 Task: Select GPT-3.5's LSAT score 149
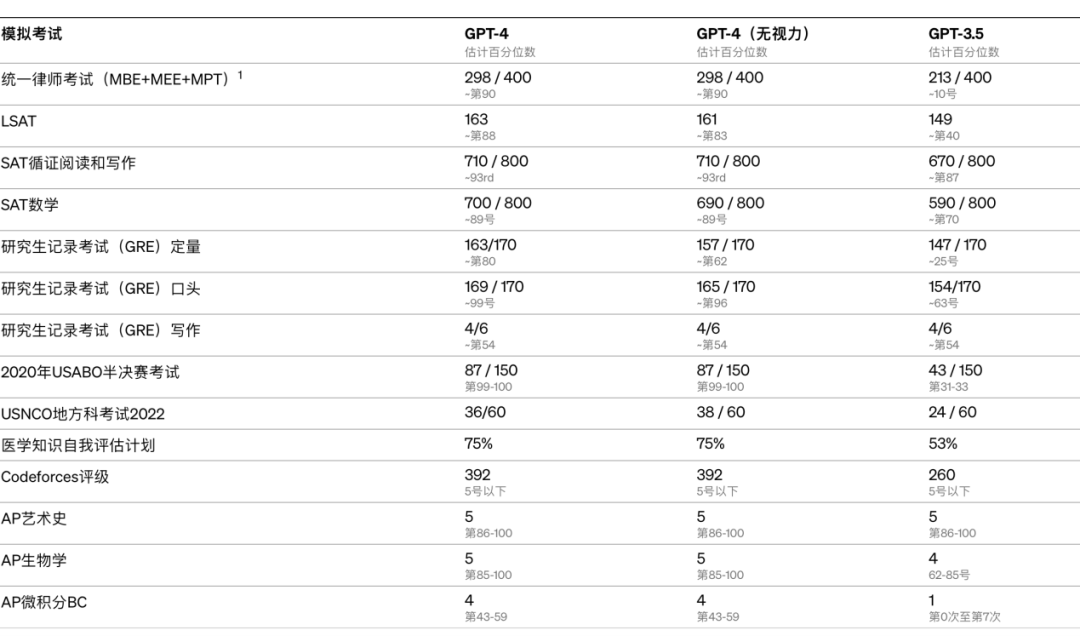point(941,120)
